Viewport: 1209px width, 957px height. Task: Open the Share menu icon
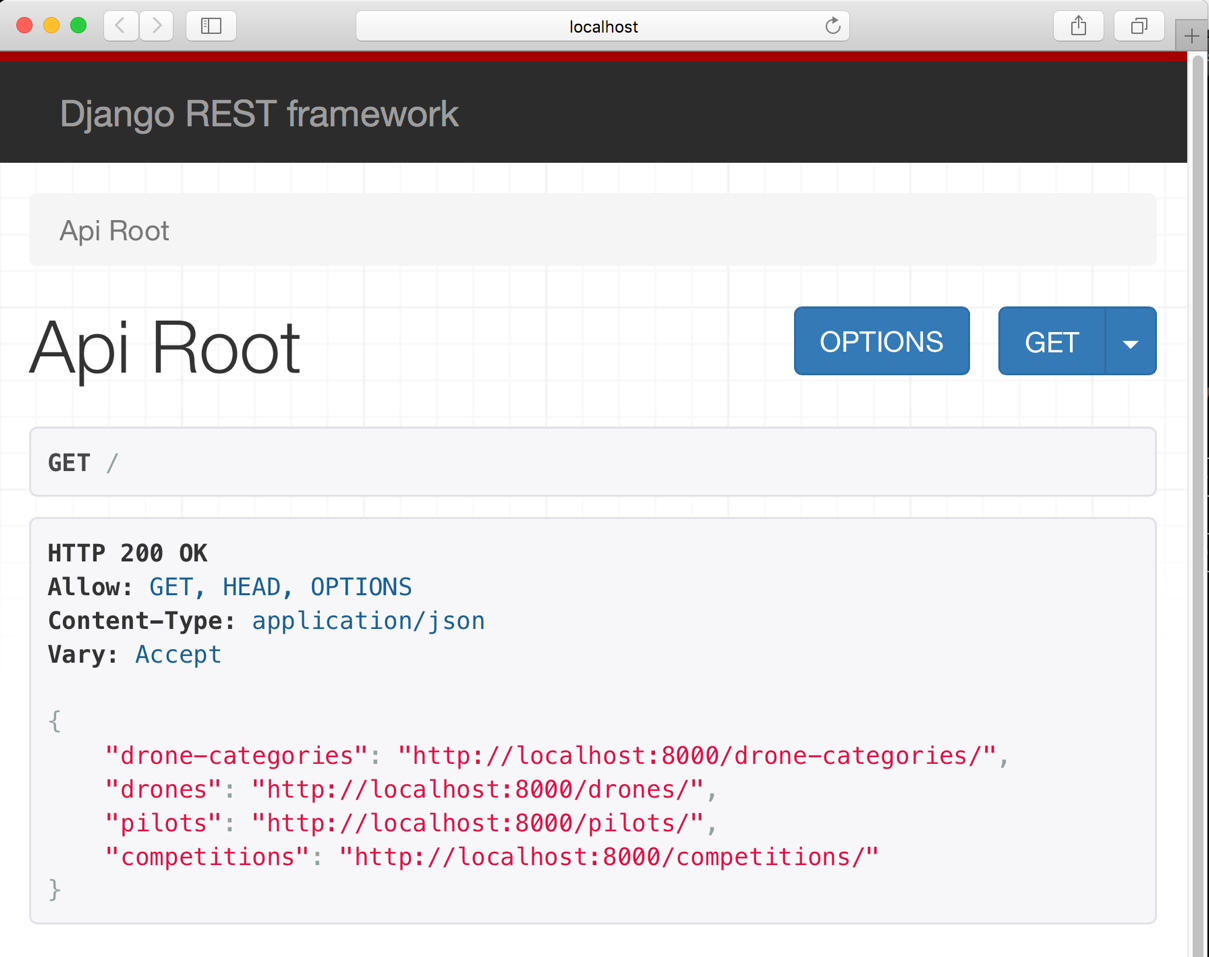pos(1078,26)
